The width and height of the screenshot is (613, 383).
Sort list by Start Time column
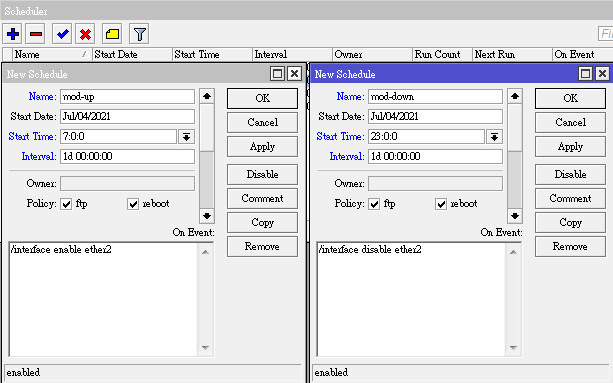pos(212,54)
